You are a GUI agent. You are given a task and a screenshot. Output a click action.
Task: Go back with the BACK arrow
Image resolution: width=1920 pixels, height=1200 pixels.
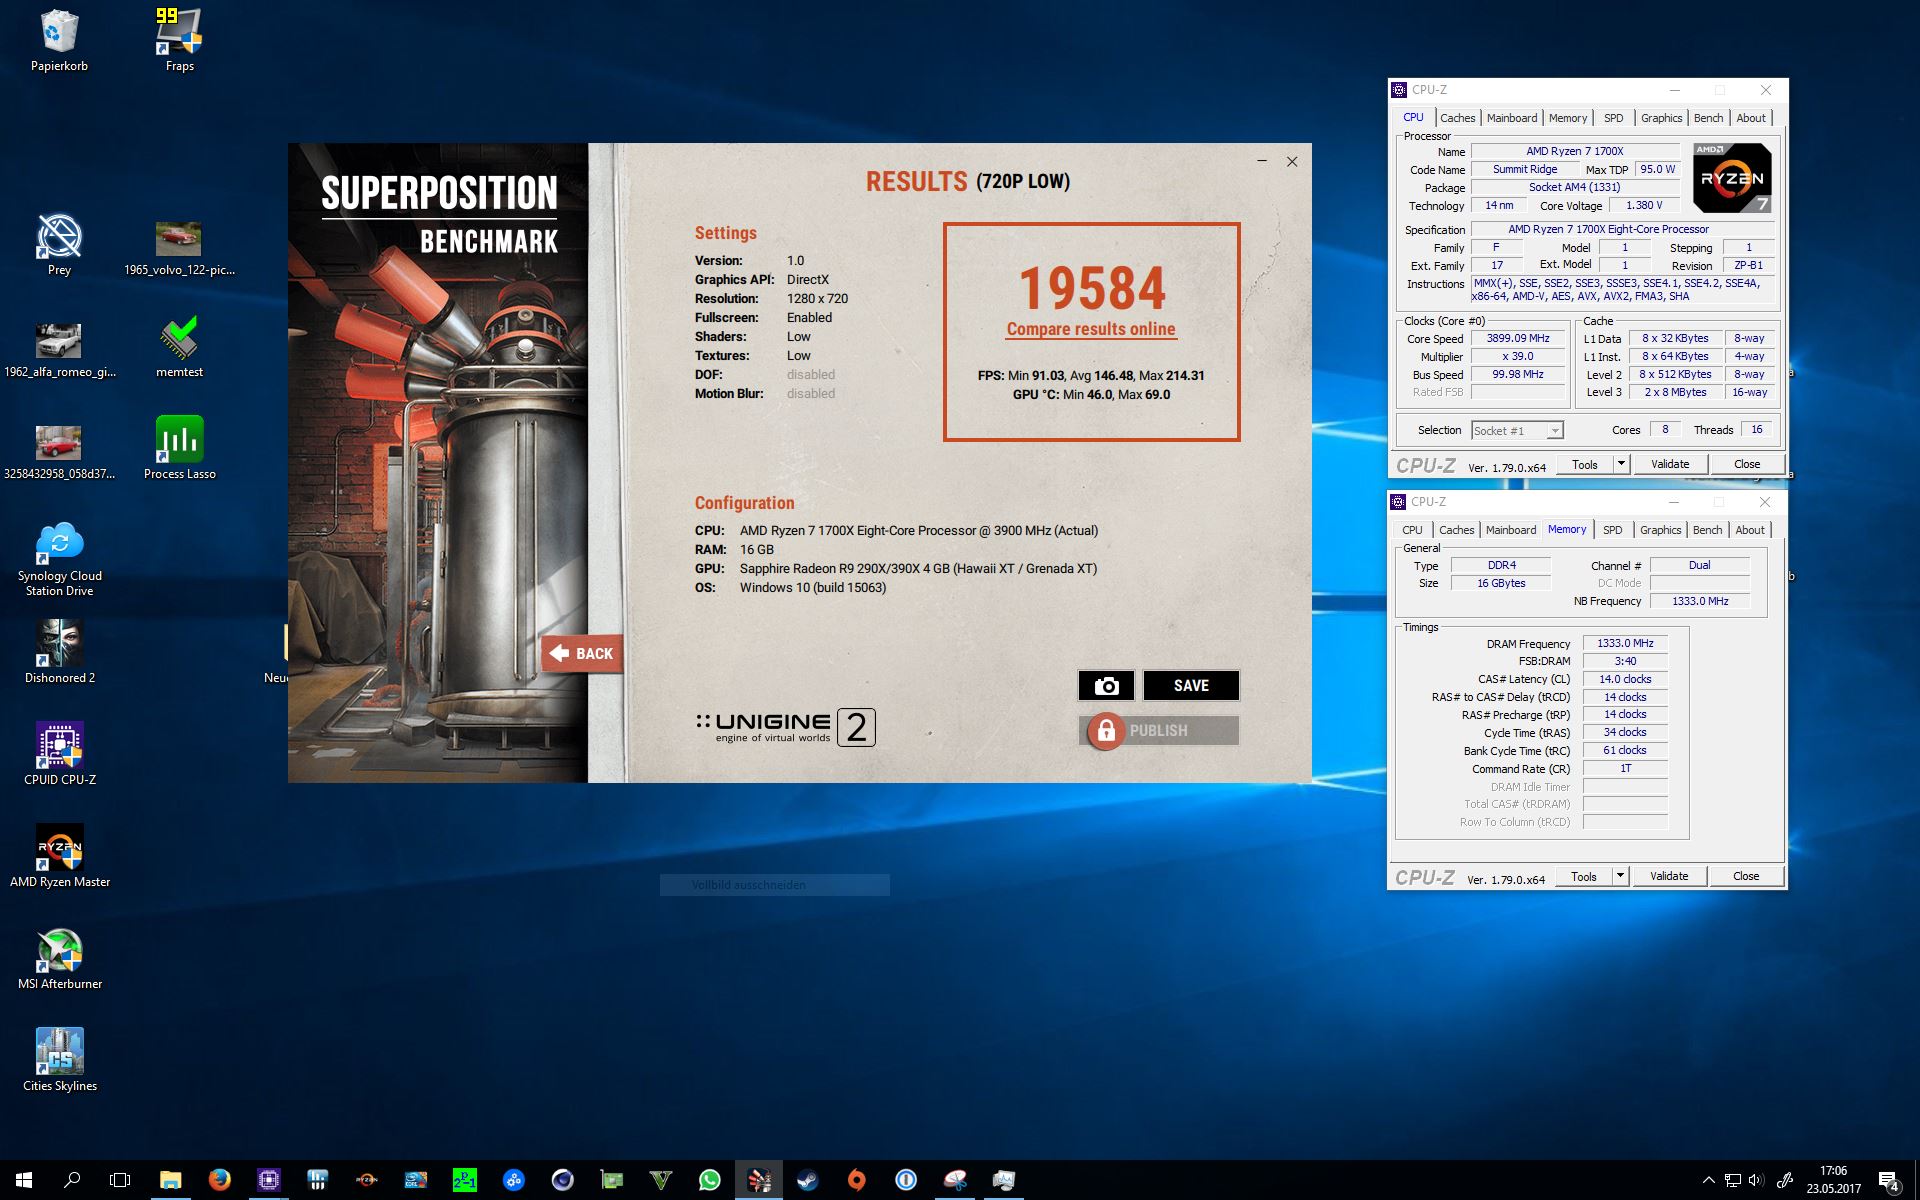(582, 653)
